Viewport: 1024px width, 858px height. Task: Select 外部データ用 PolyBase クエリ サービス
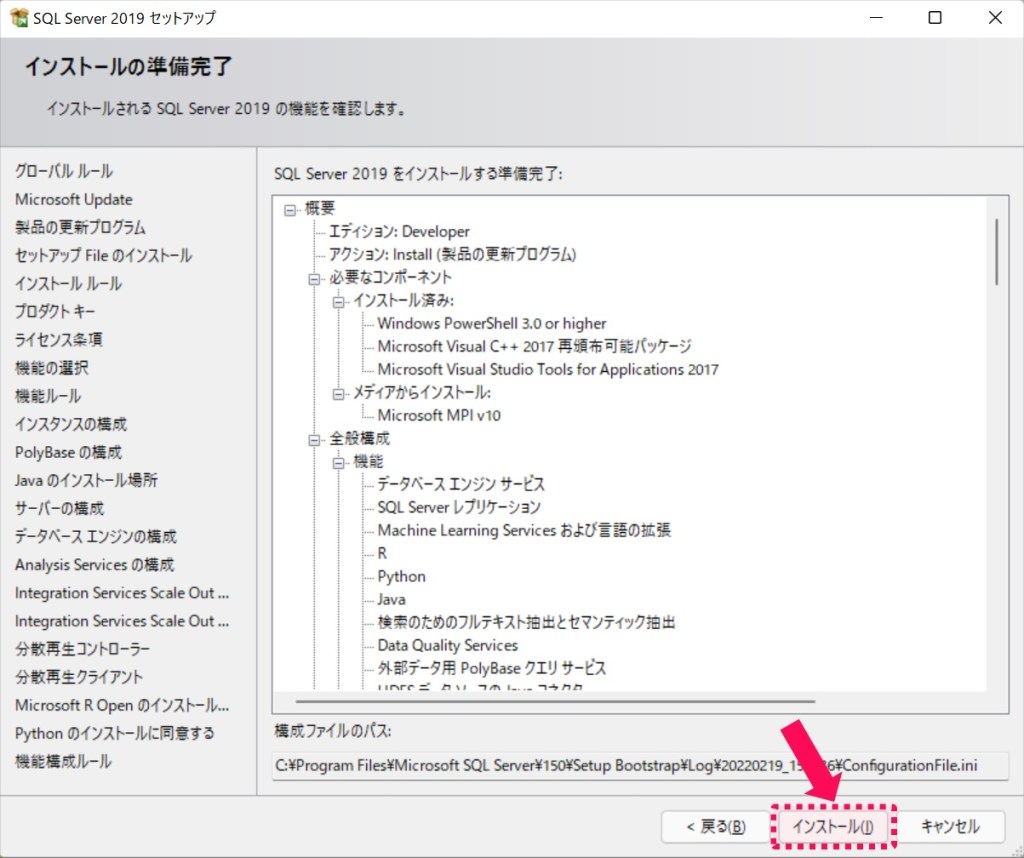click(492, 668)
